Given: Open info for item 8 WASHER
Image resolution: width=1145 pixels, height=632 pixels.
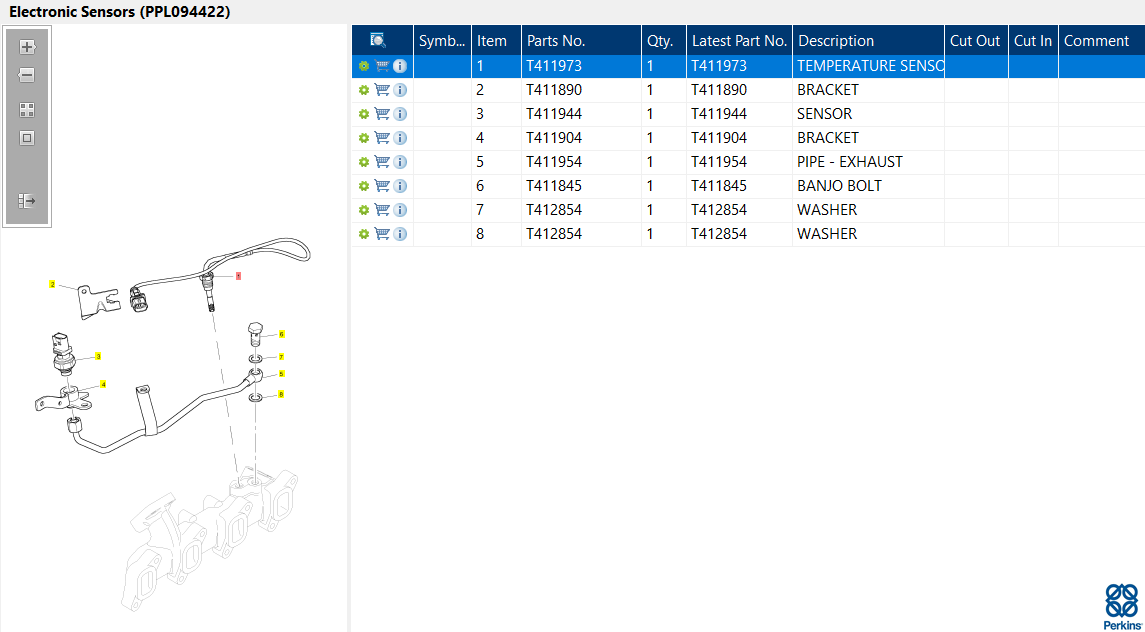Looking at the screenshot, I should pyautogui.click(x=399, y=235).
